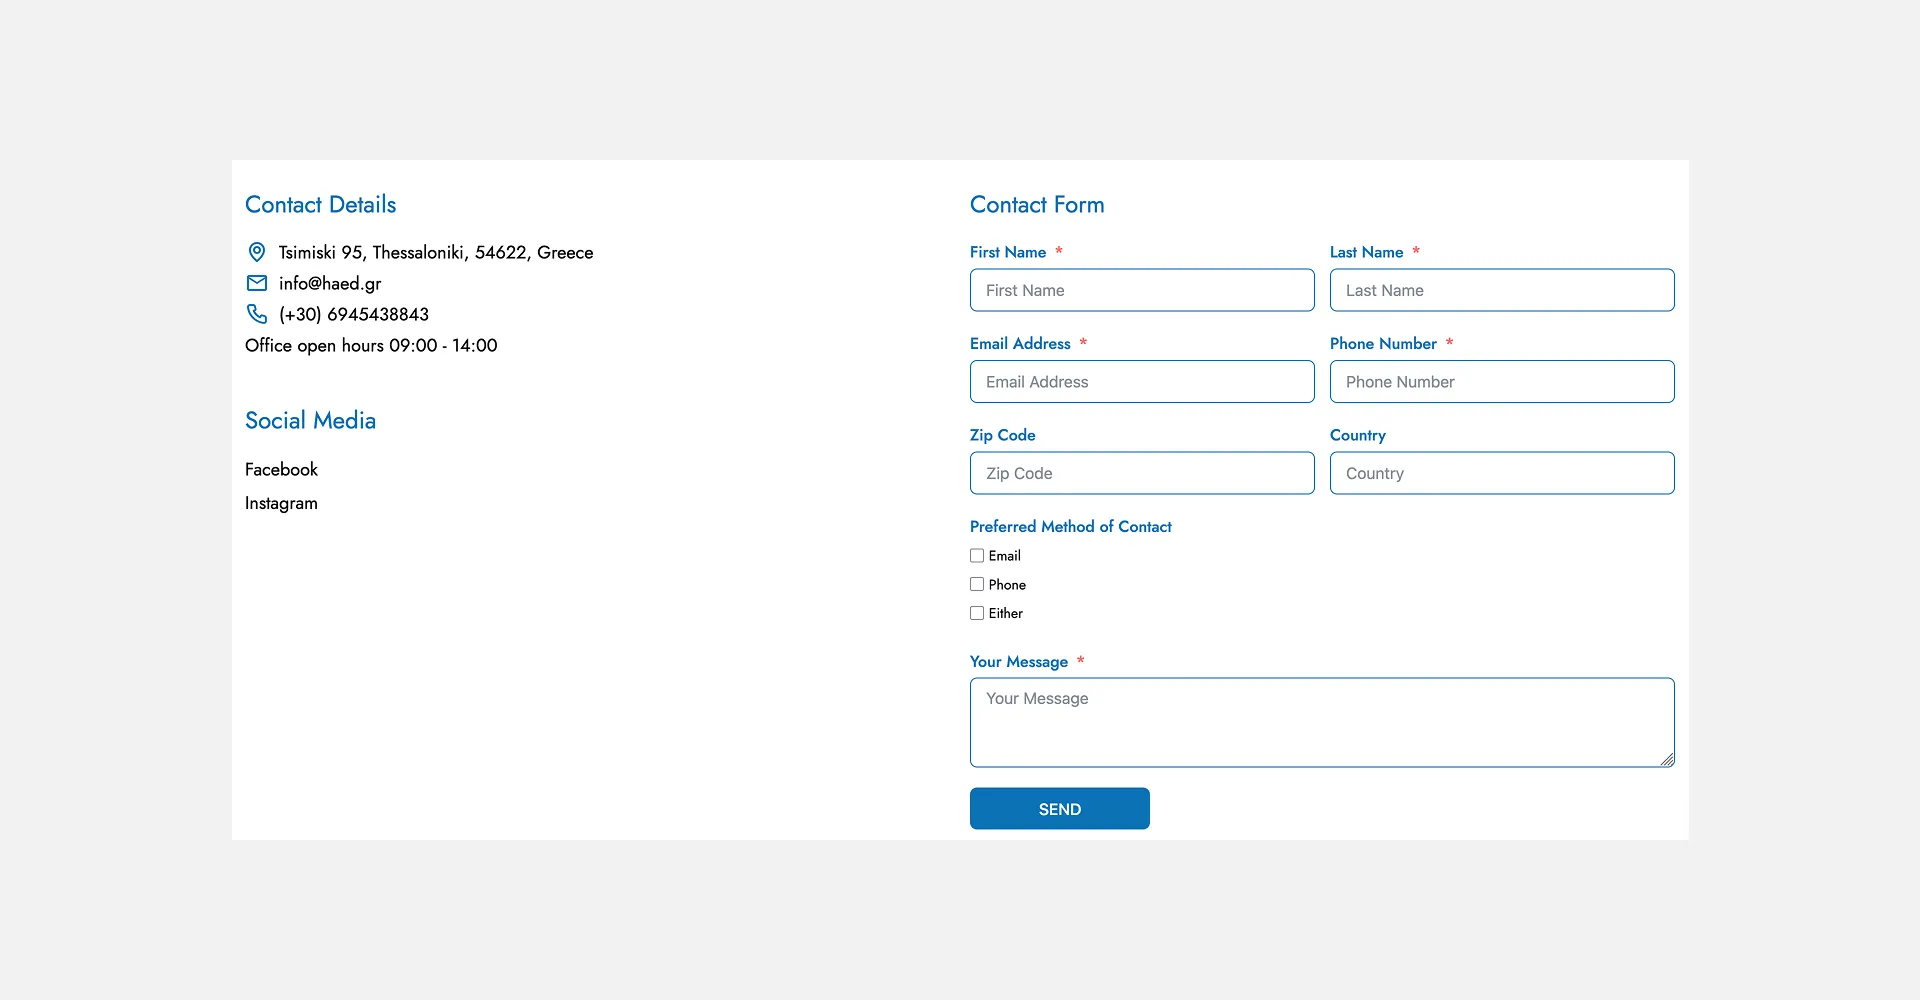Click the (+30) 6945438843 phone number
The width and height of the screenshot is (1920, 1000).
pos(354,314)
